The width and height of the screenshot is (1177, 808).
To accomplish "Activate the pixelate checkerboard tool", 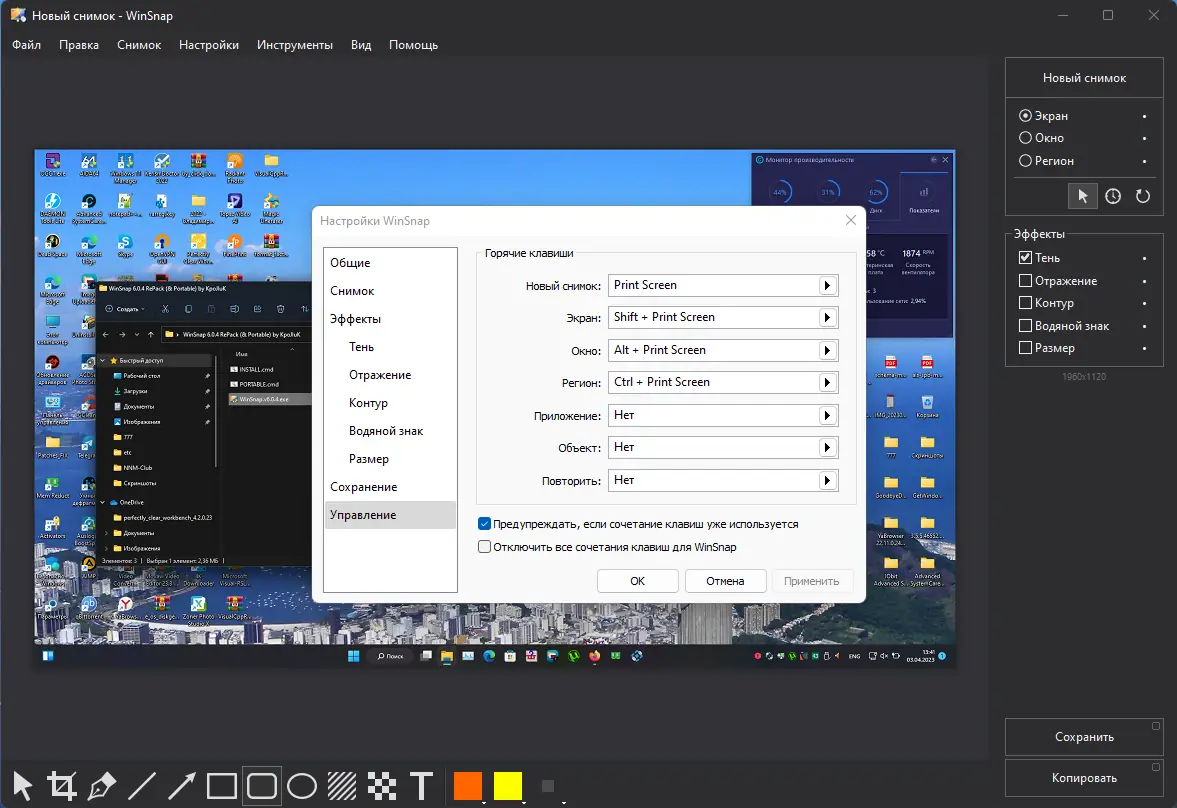I will (x=381, y=786).
